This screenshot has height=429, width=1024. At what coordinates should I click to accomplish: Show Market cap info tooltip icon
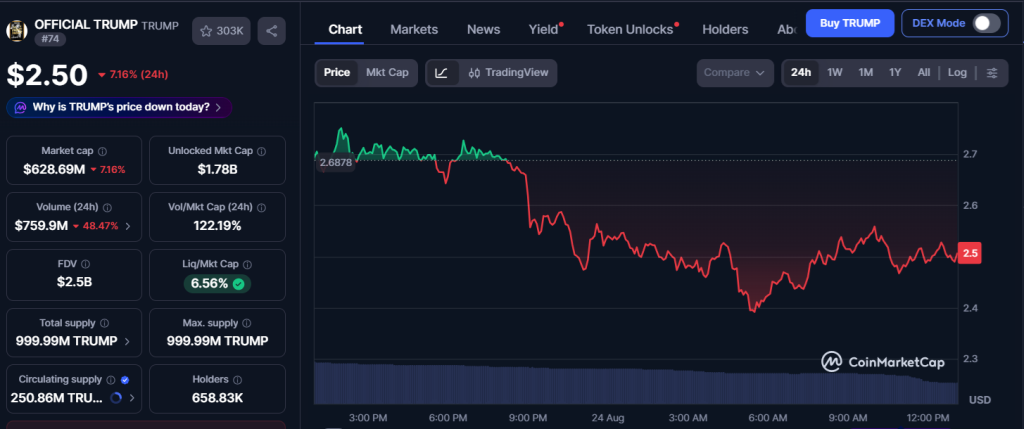pyautogui.click(x=102, y=151)
